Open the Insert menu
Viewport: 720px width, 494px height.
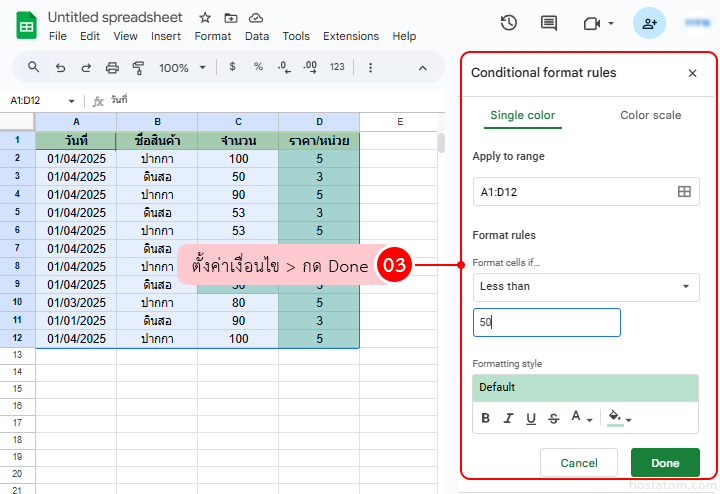pyautogui.click(x=166, y=36)
